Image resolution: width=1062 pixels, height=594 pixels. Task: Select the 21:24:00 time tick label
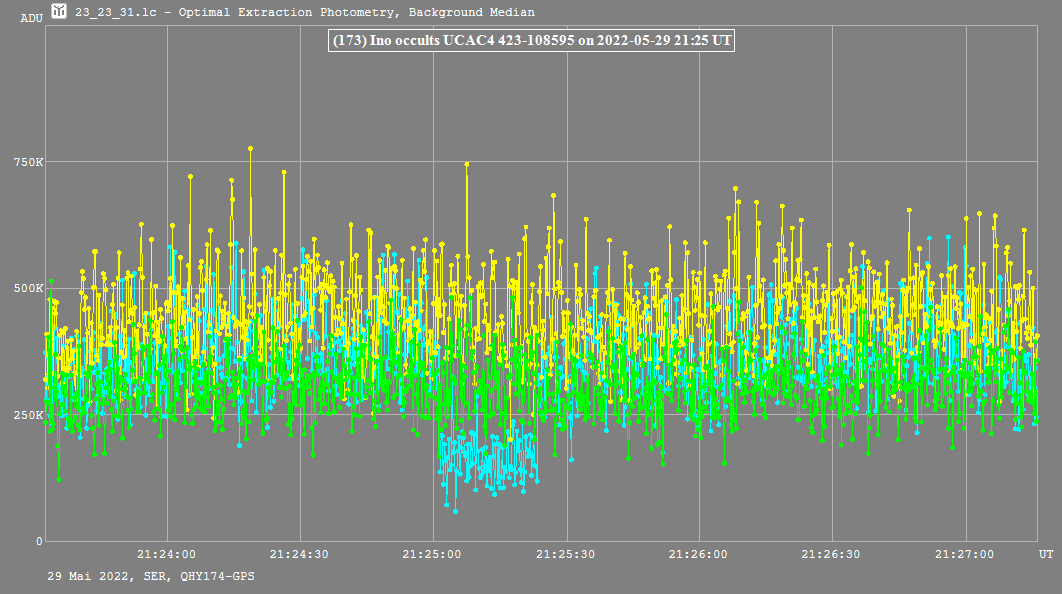(166, 553)
